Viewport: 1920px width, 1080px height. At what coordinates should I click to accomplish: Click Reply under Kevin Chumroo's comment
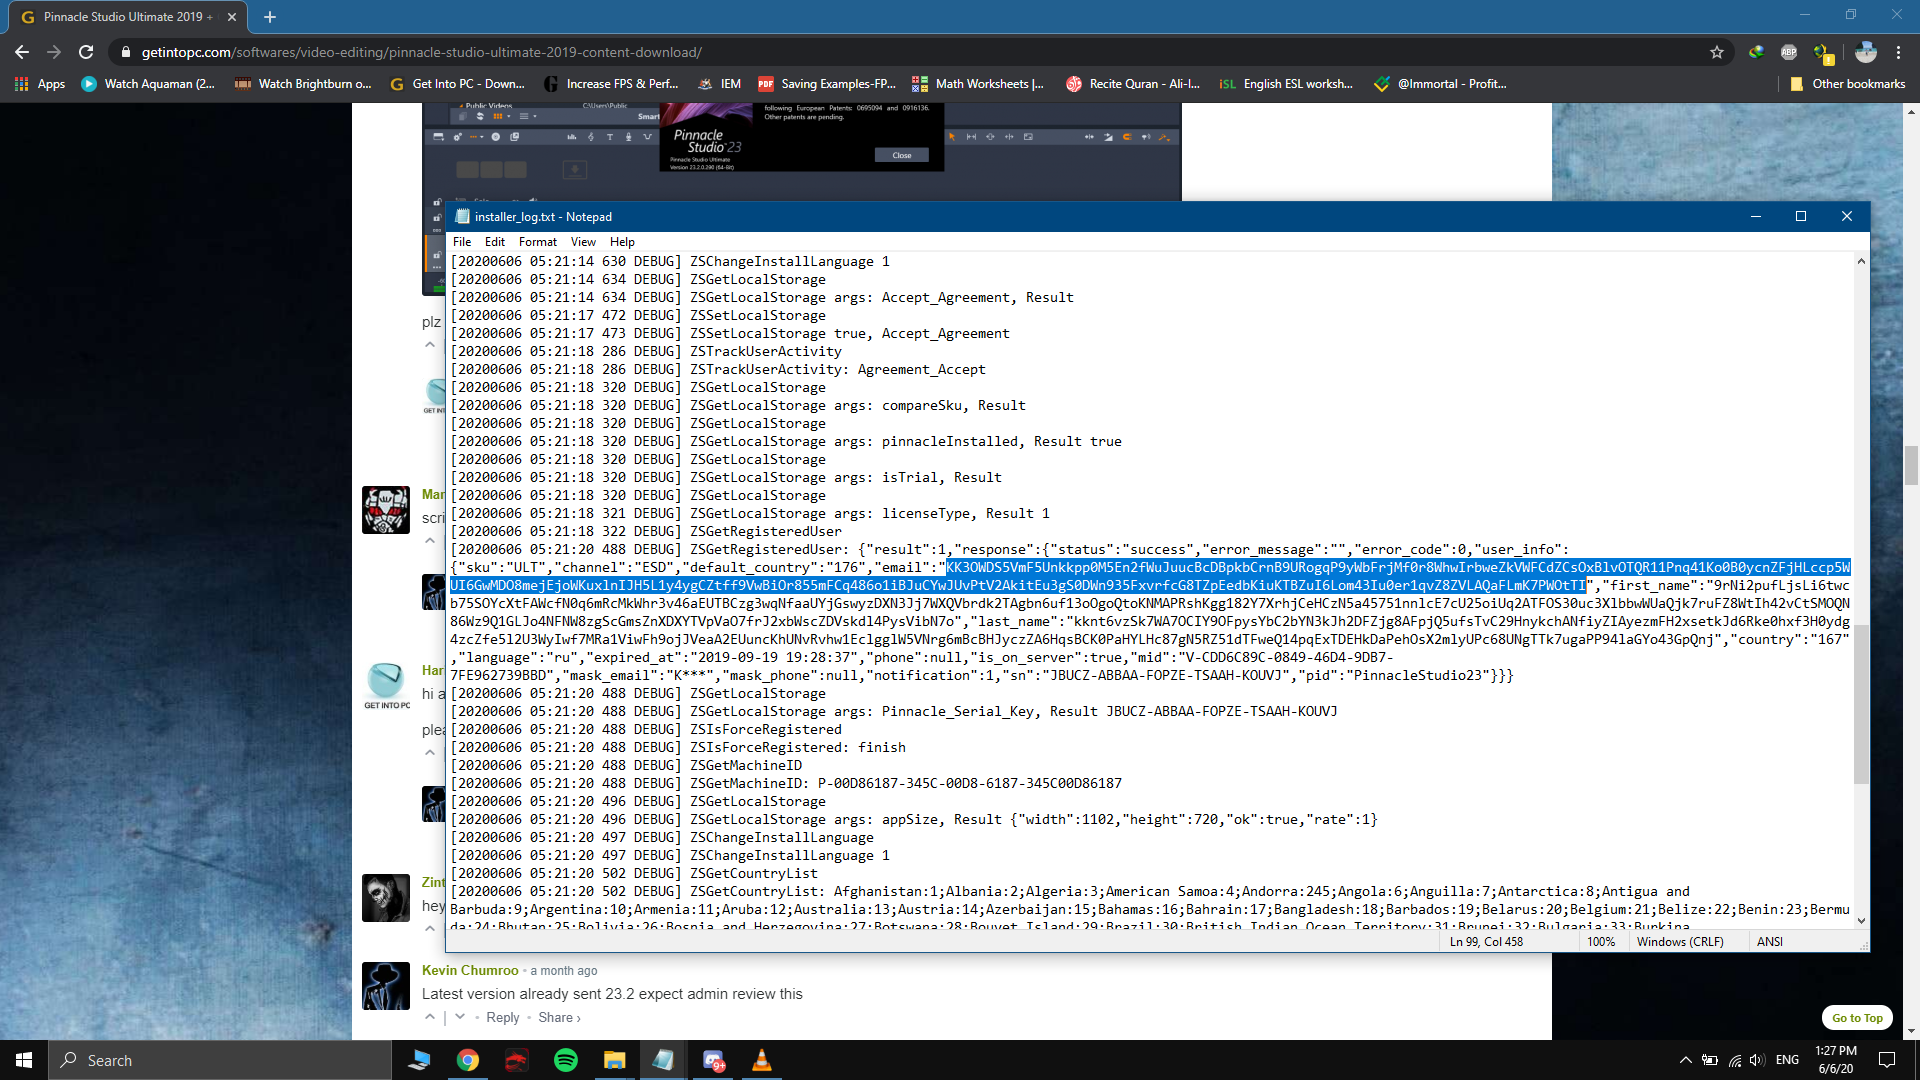click(x=503, y=1017)
